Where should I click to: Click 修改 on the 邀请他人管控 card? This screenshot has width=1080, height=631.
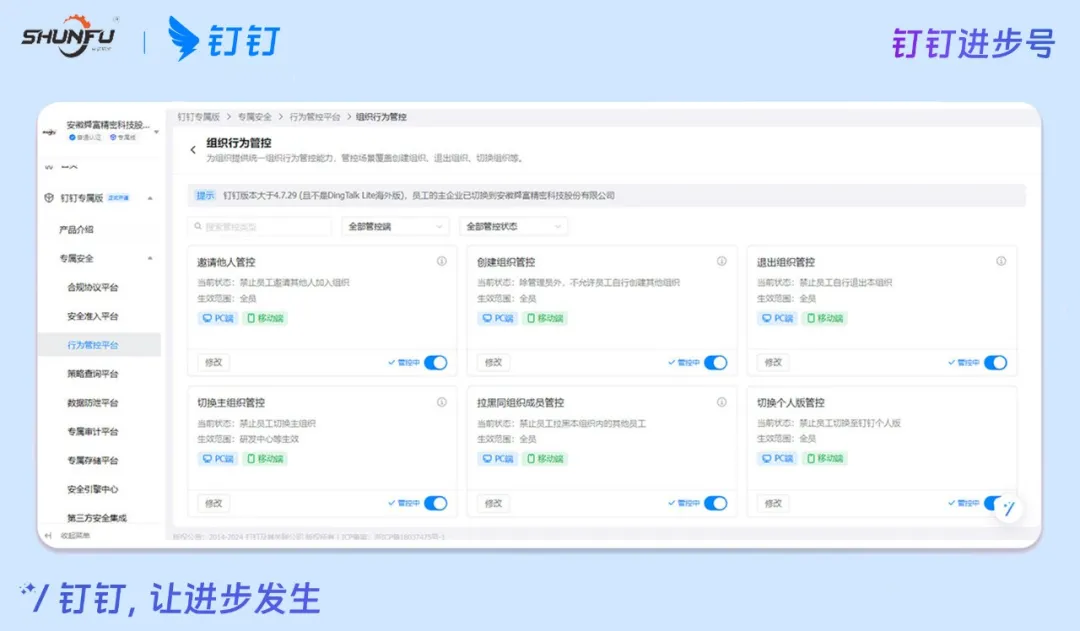tap(214, 362)
